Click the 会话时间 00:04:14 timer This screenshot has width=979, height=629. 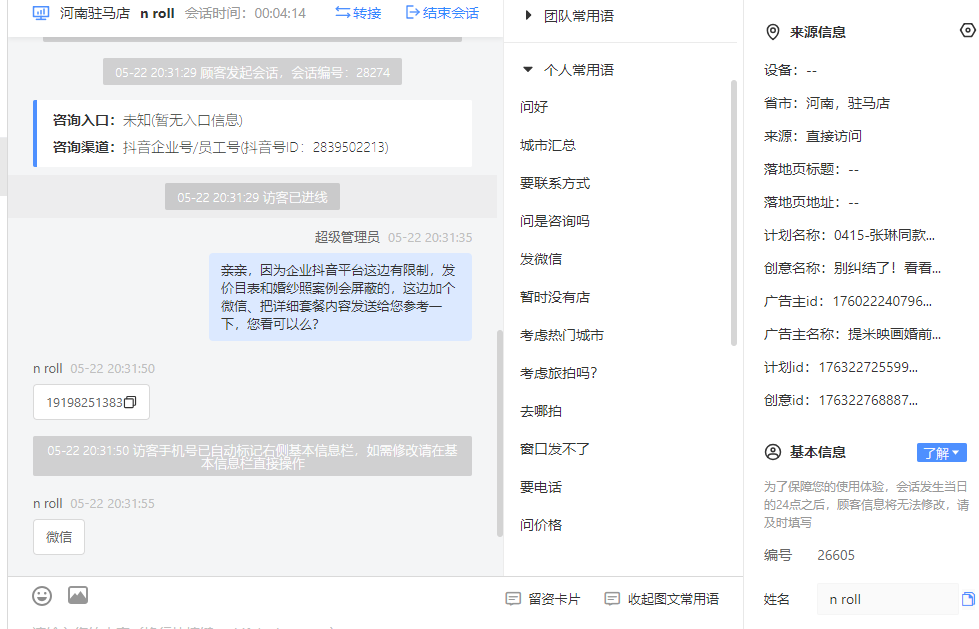[x=245, y=13]
